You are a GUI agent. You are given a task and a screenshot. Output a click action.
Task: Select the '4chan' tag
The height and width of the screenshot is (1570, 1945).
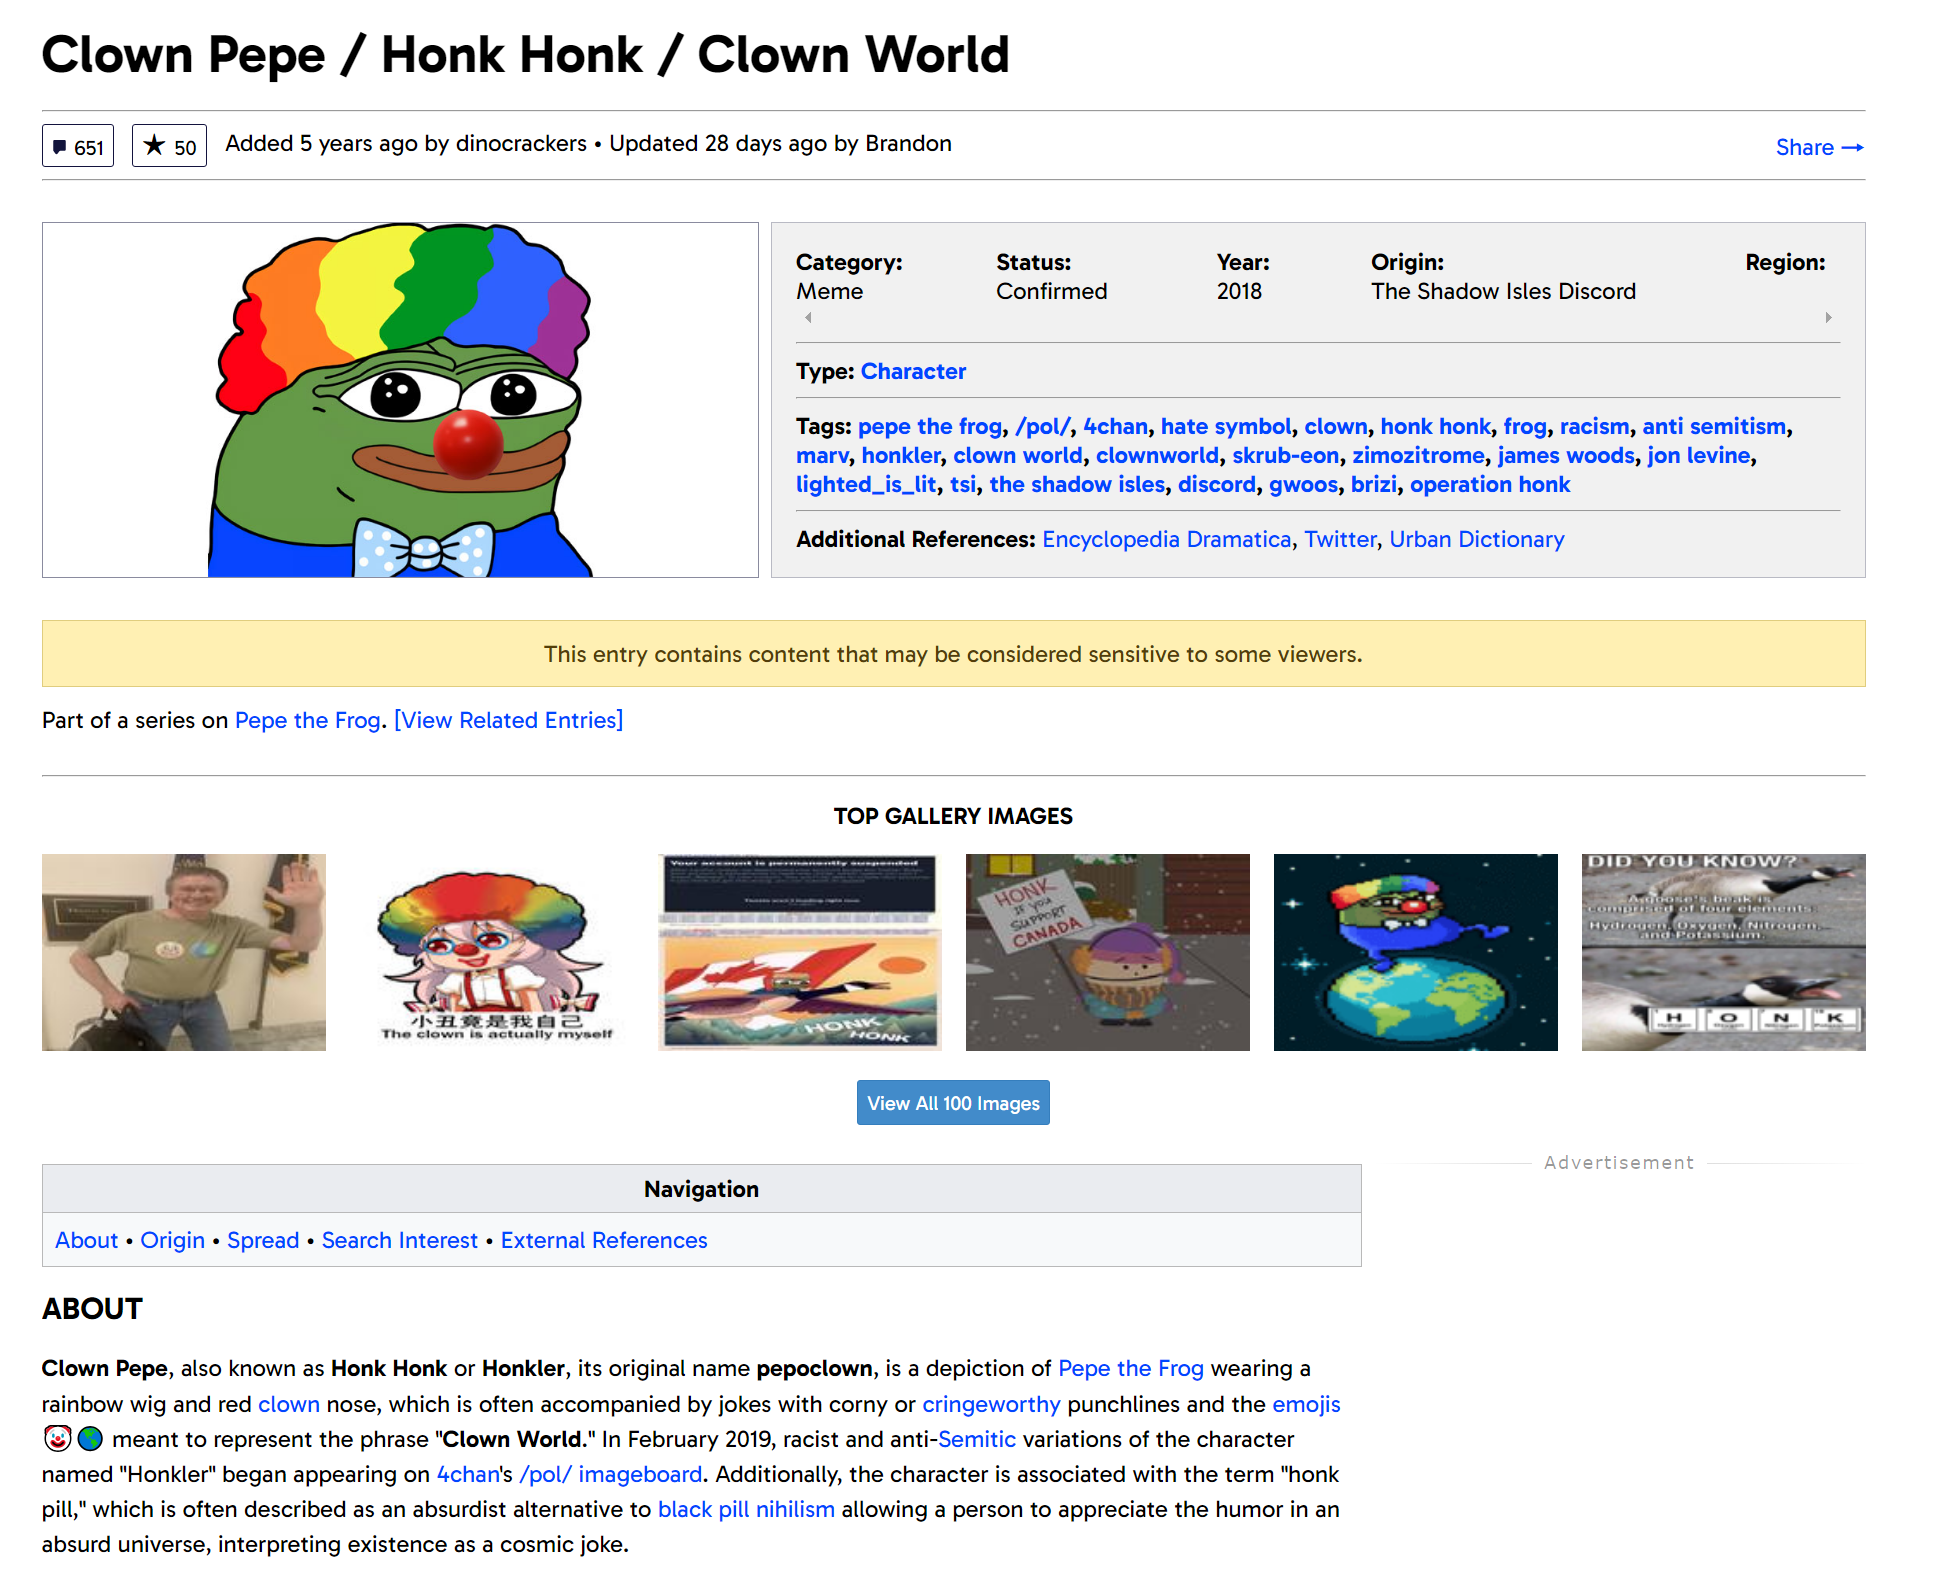click(1115, 426)
